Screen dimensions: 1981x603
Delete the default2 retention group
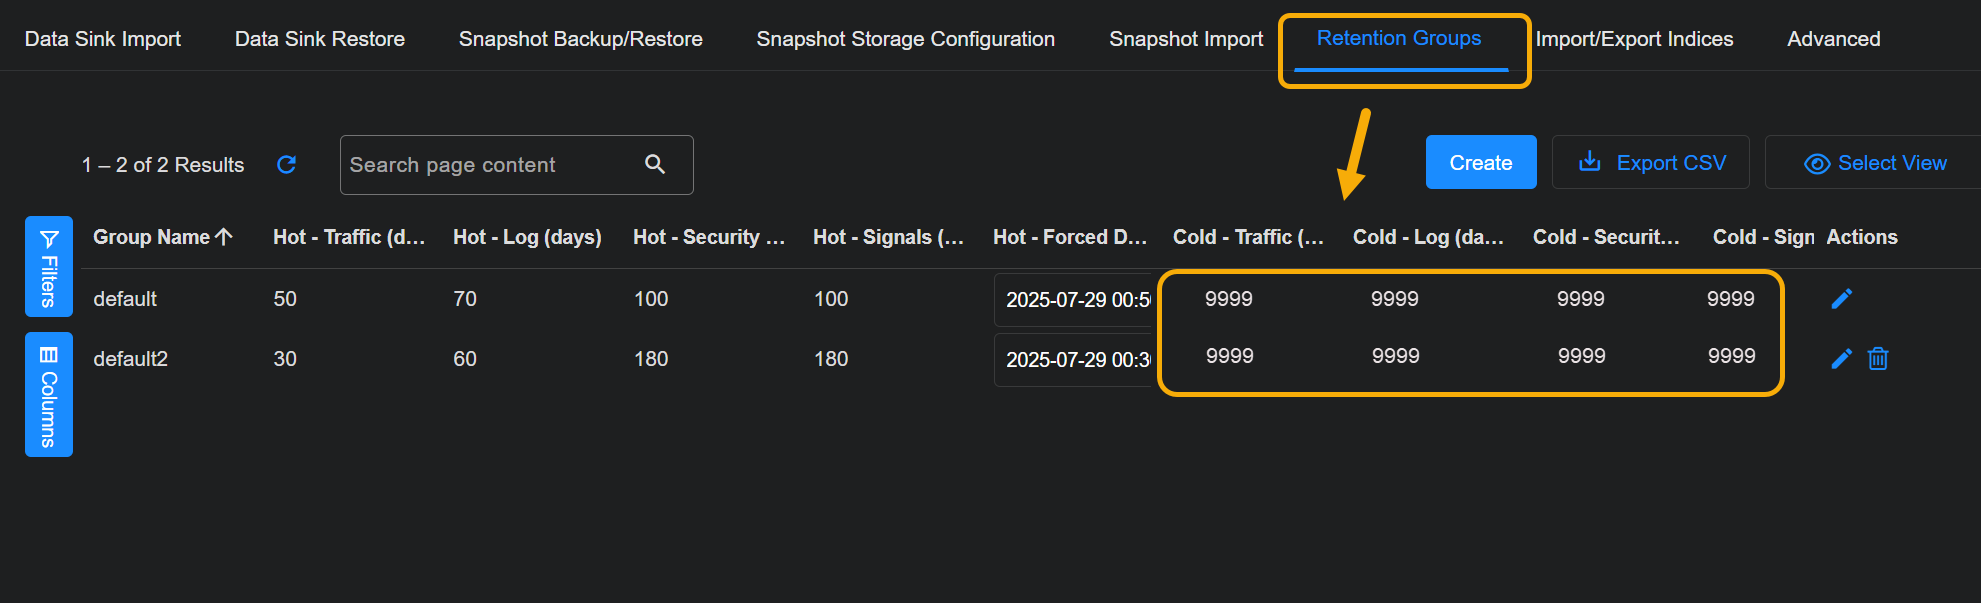click(x=1878, y=359)
